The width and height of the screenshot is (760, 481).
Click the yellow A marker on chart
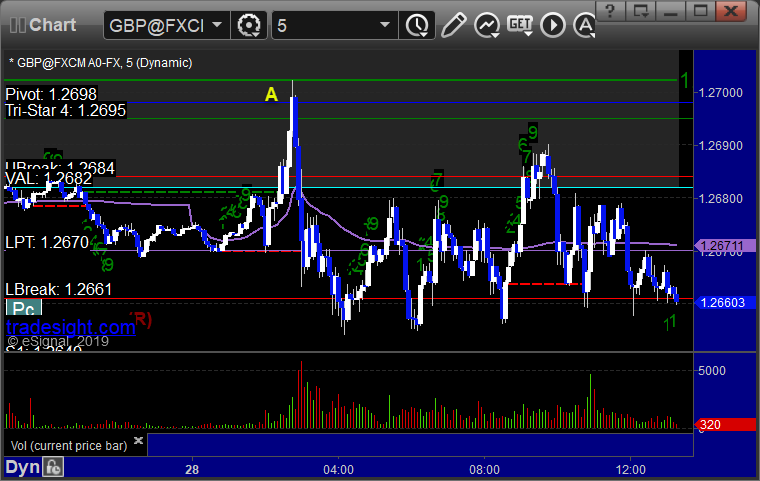tap(271, 94)
